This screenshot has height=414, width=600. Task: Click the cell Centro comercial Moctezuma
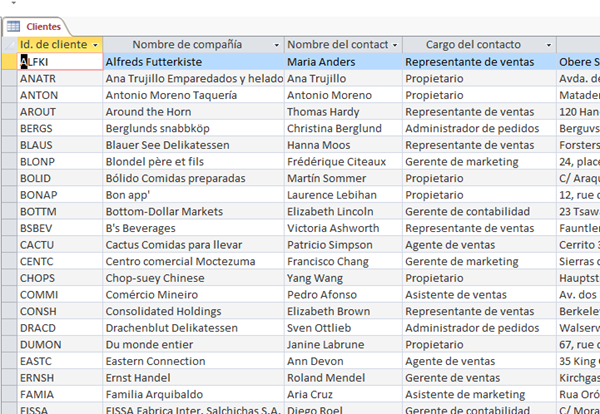click(193, 261)
